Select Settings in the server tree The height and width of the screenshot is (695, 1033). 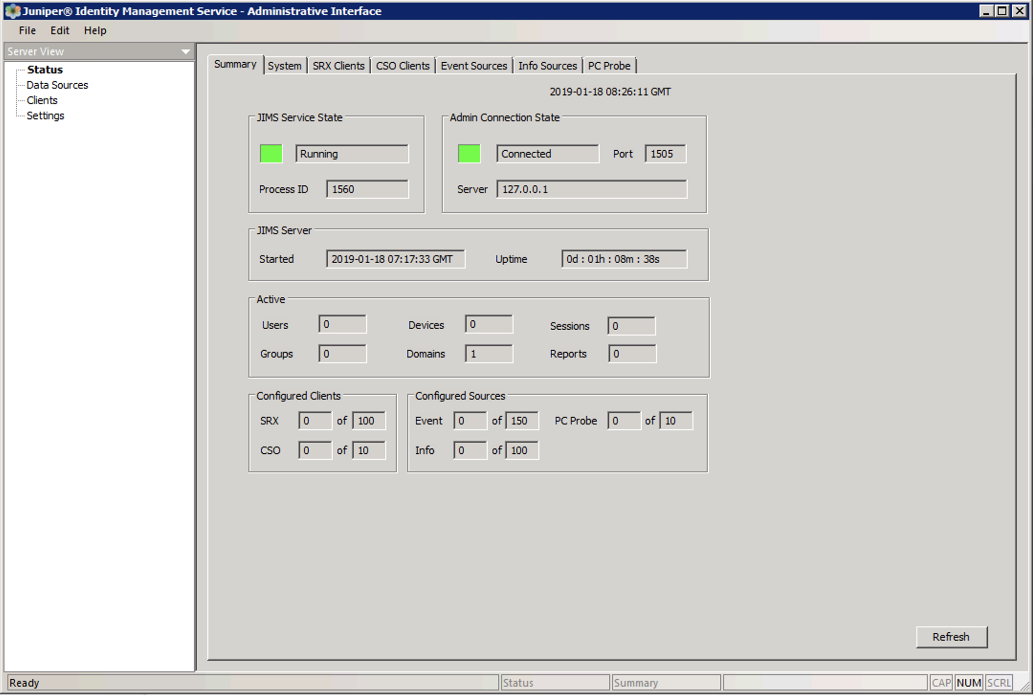coord(45,115)
